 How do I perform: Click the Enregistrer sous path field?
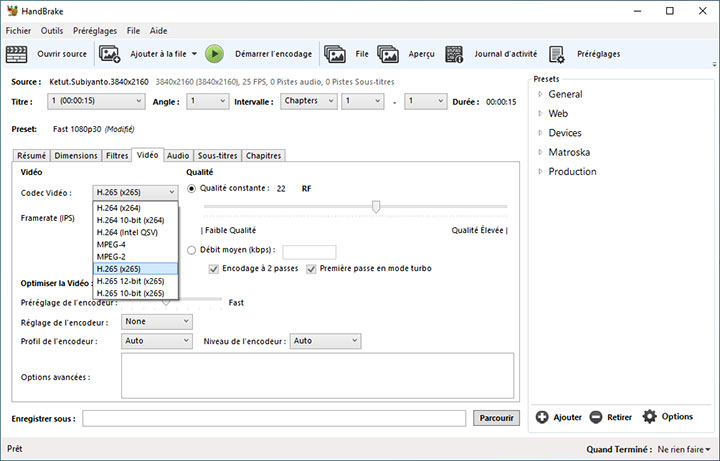tap(273, 418)
